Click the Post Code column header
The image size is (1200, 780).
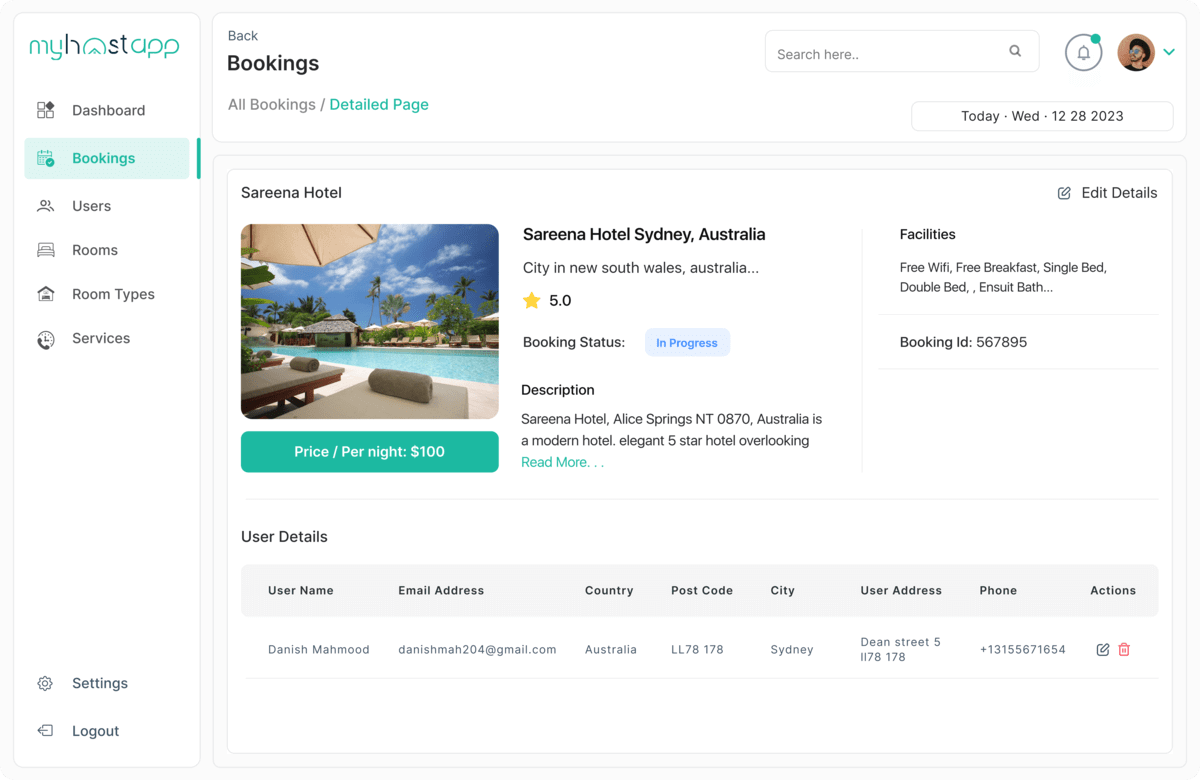702,591
